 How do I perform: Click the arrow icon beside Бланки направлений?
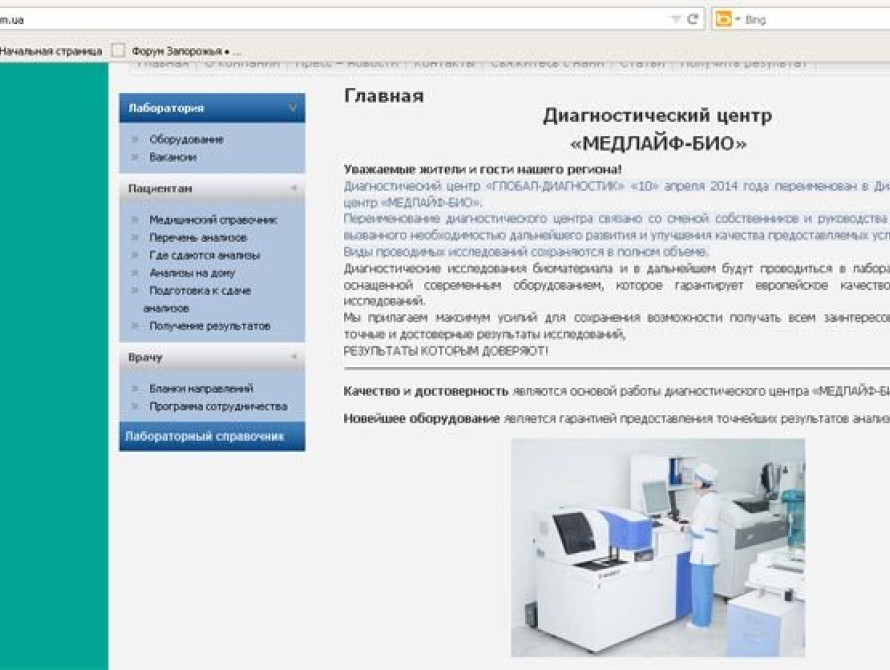click(x=135, y=388)
